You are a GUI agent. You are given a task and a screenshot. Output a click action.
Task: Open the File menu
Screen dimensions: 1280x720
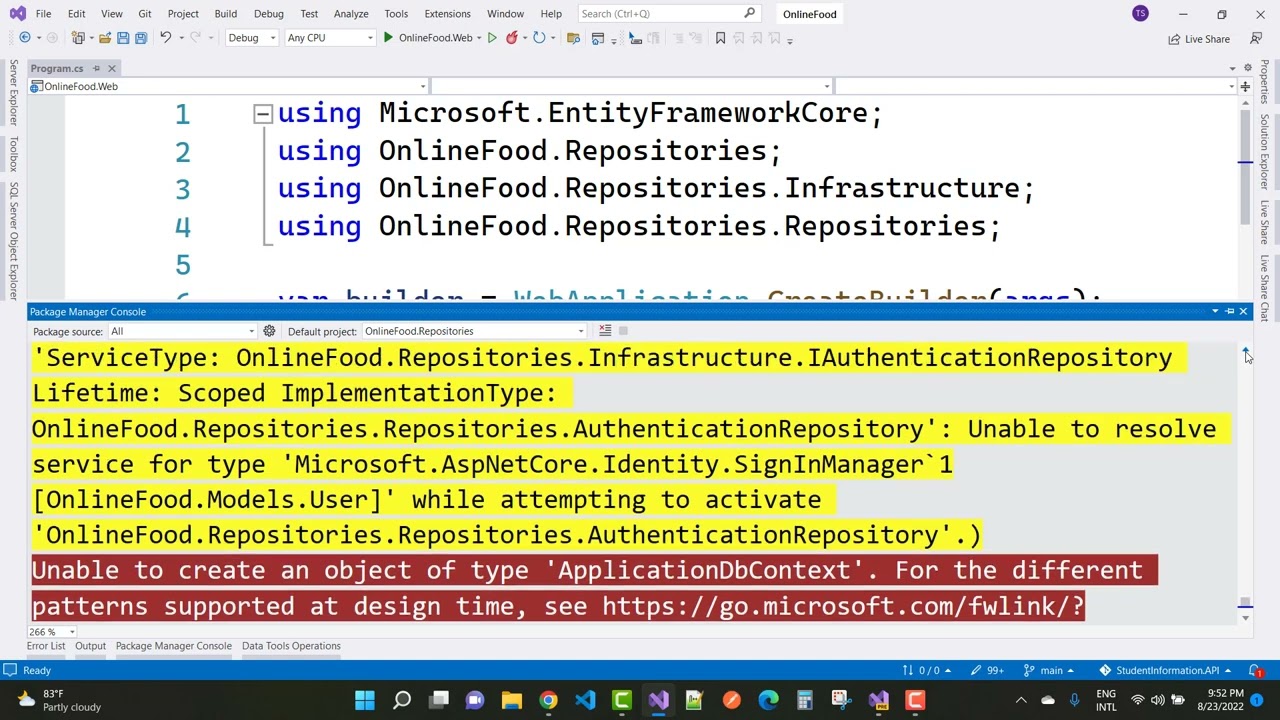click(x=43, y=14)
